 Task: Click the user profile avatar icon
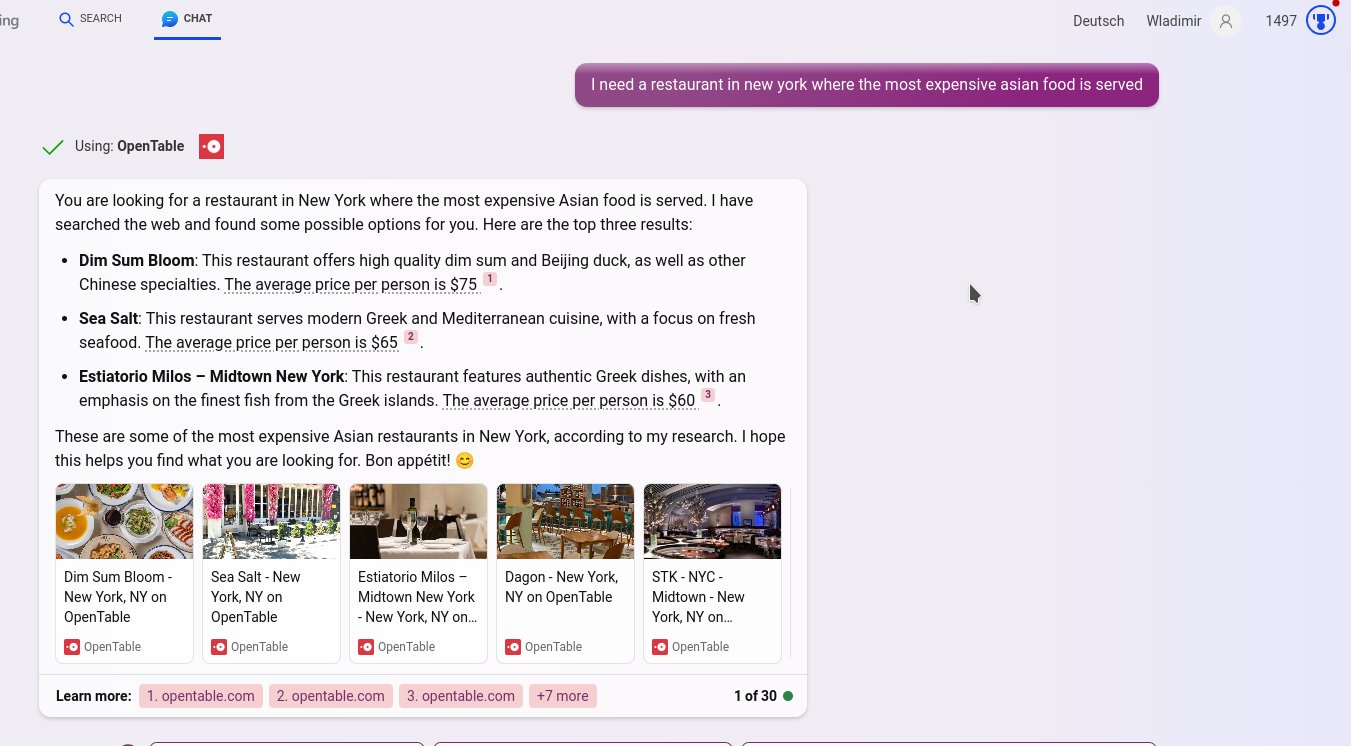[1226, 21]
